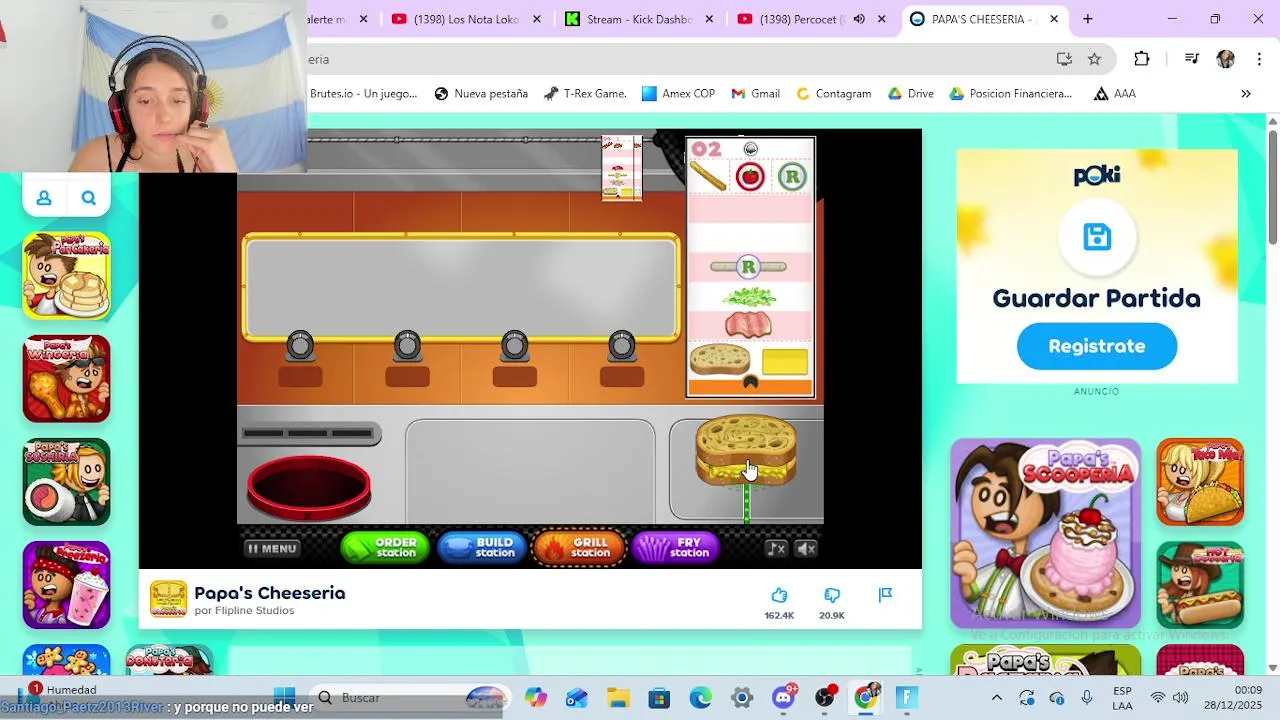
Task: Open Papa's Pancakeria game thumbnail
Action: (67, 276)
